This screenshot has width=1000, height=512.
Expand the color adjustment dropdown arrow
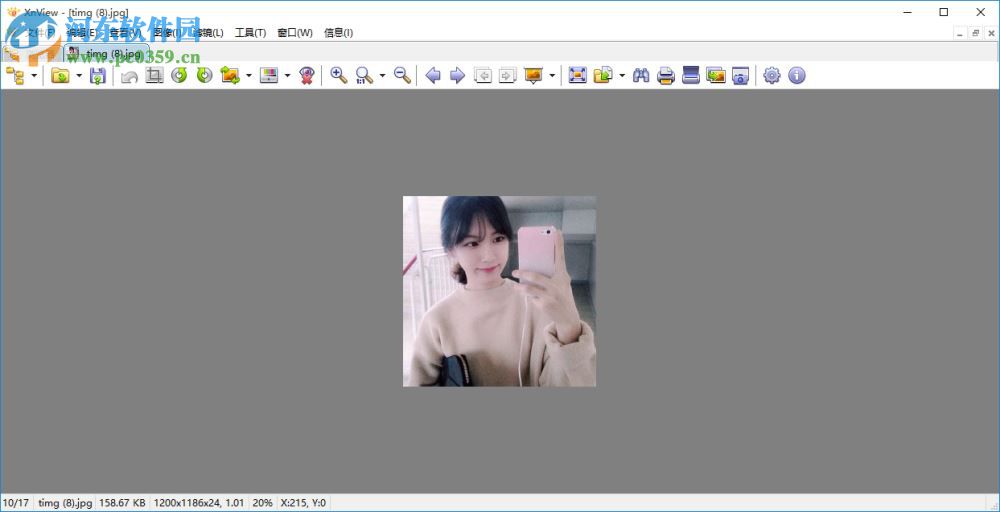287,76
